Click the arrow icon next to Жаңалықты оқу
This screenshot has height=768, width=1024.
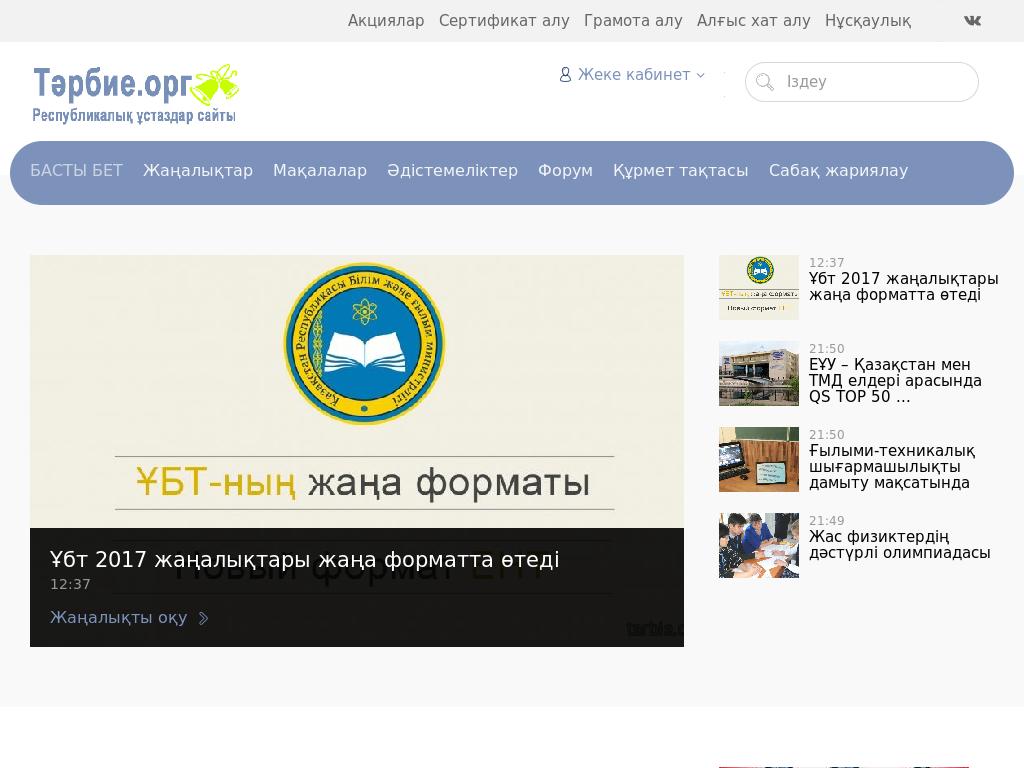[x=203, y=618]
